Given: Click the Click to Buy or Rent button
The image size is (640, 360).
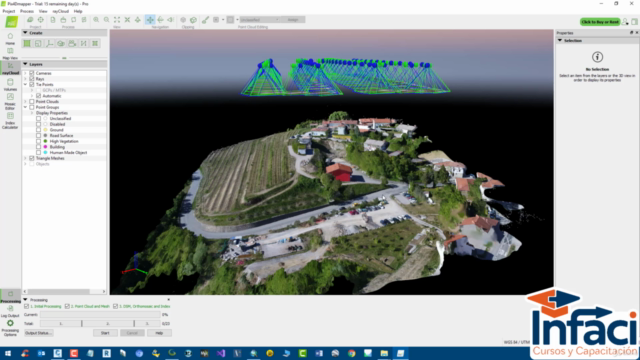Looking at the screenshot, I should coord(600,22).
